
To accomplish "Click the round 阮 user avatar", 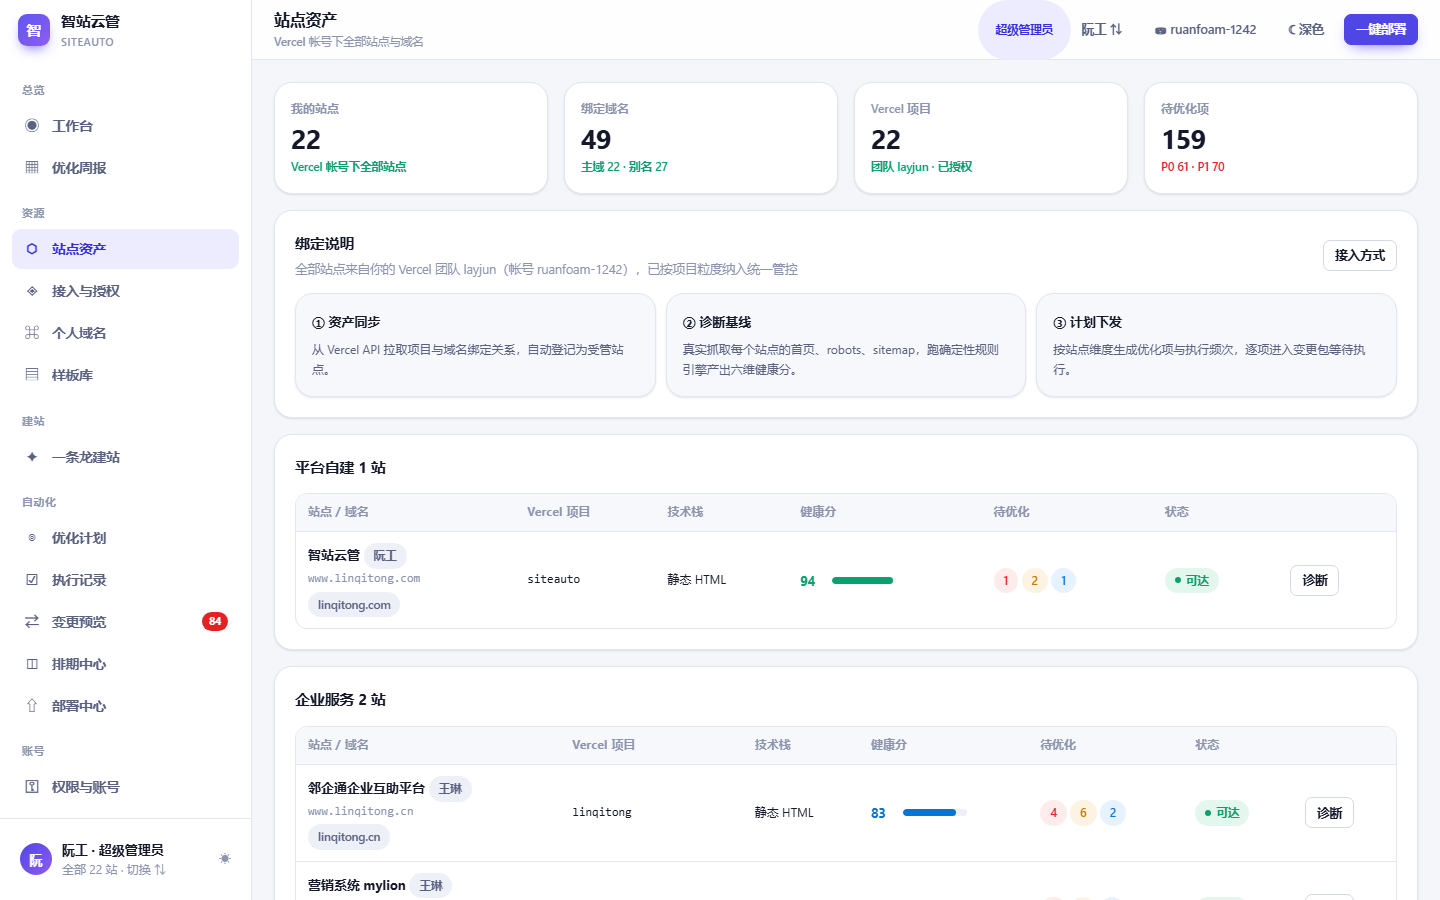I will pyautogui.click(x=36, y=859).
